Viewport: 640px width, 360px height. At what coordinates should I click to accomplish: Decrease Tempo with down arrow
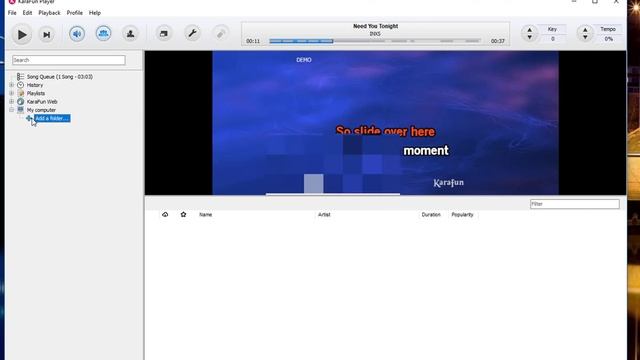[585, 37]
